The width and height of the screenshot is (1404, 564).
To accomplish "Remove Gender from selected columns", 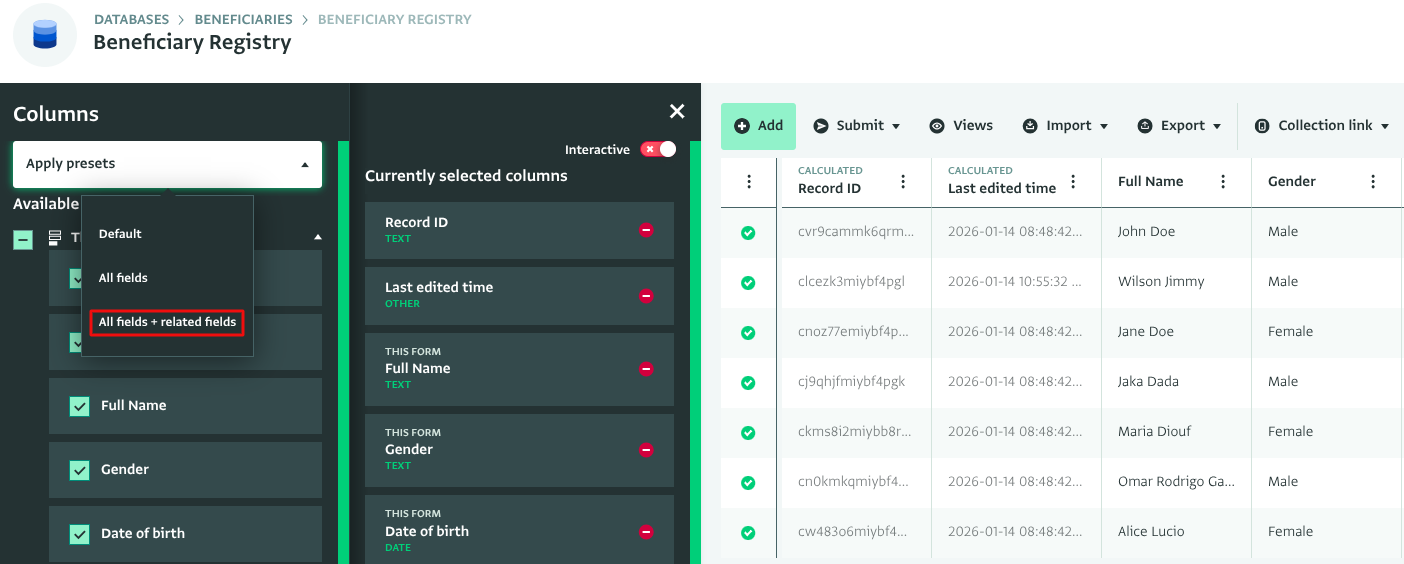I will tap(646, 451).
